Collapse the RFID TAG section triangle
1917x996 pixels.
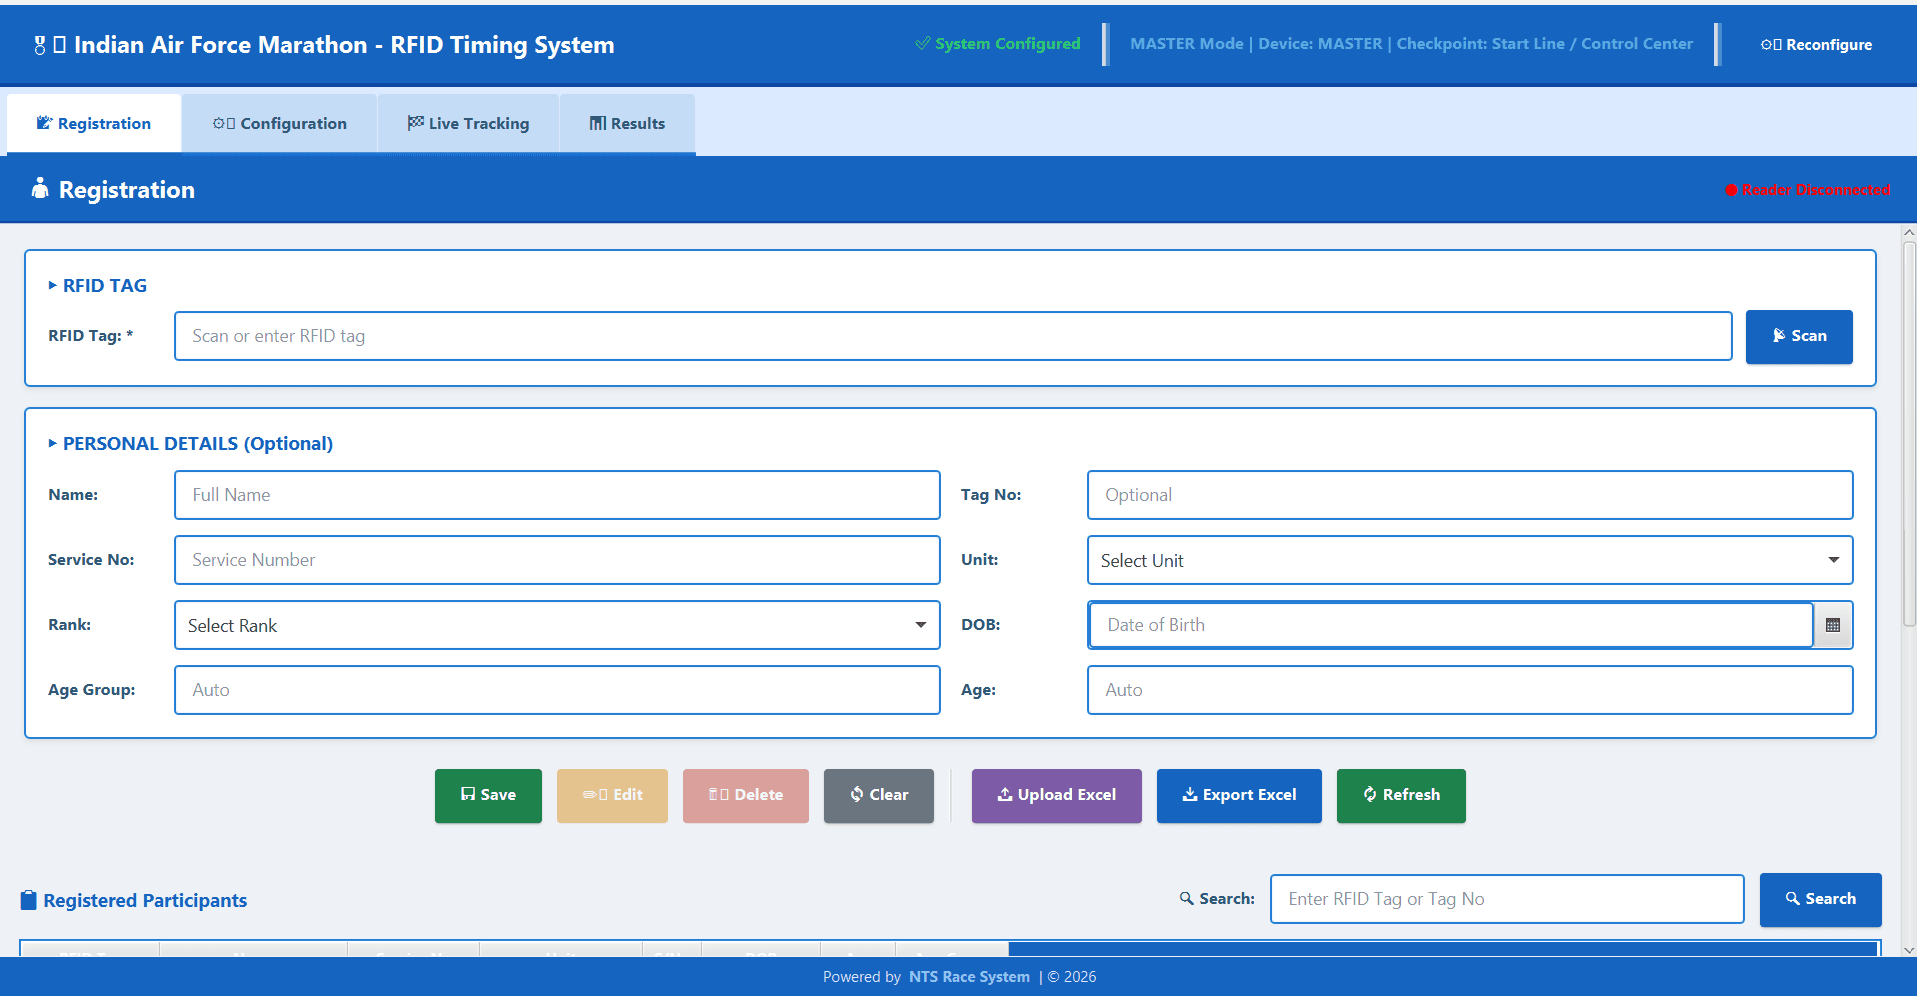[x=53, y=286]
